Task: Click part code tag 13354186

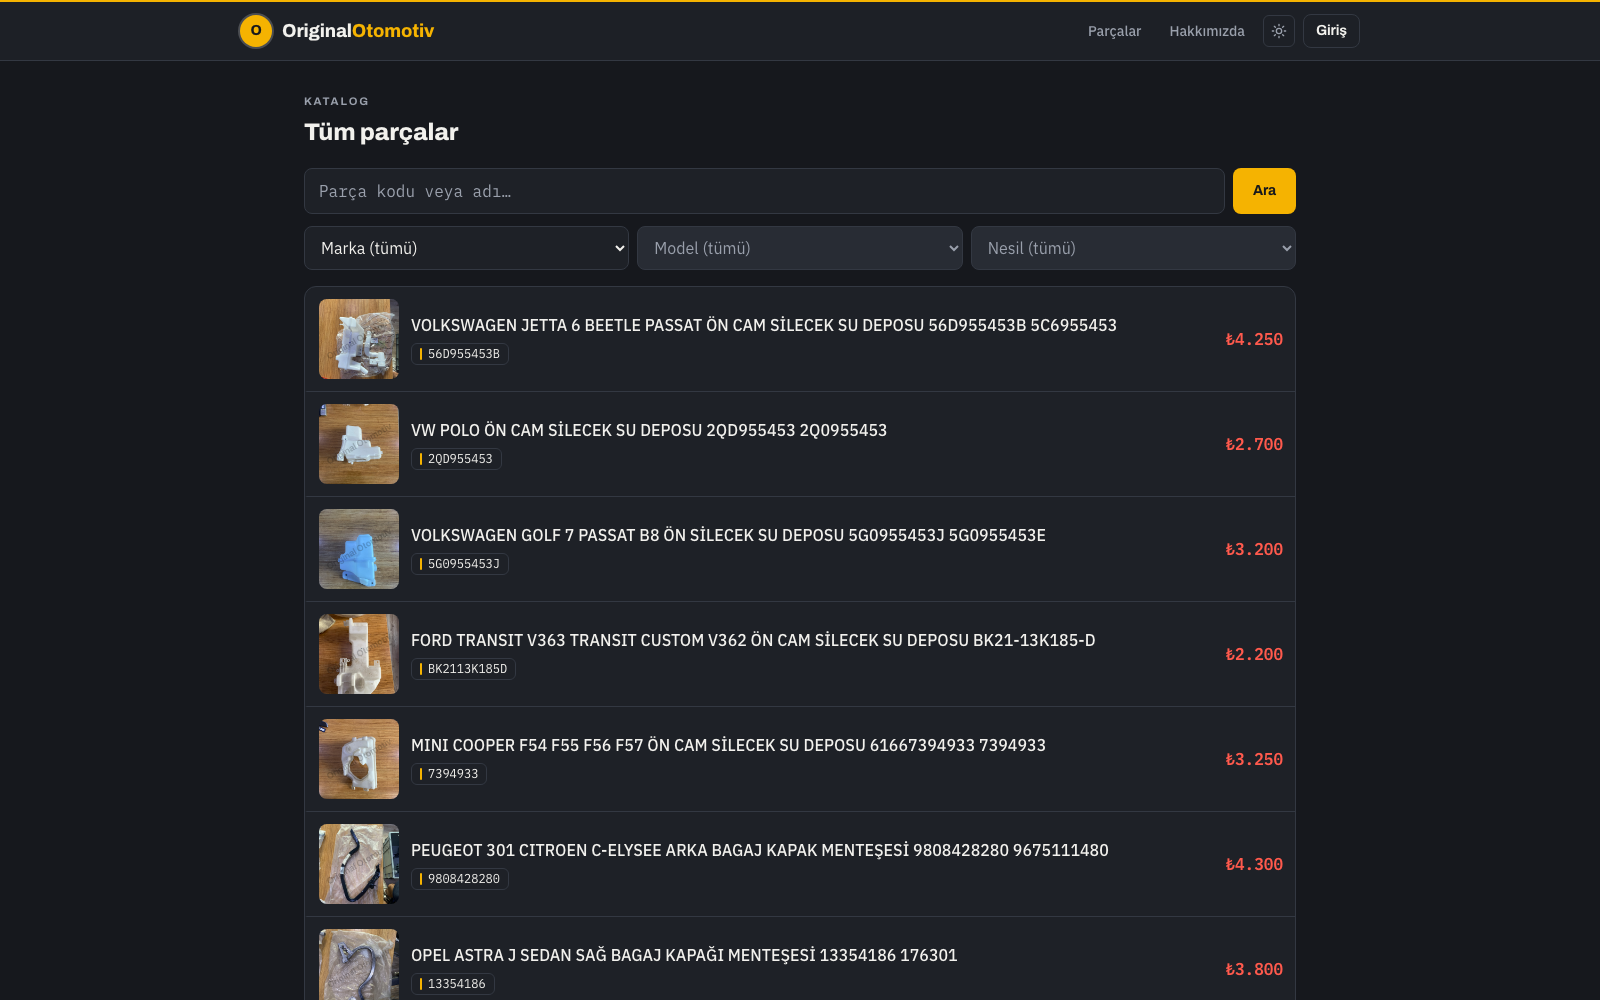Action: [453, 984]
